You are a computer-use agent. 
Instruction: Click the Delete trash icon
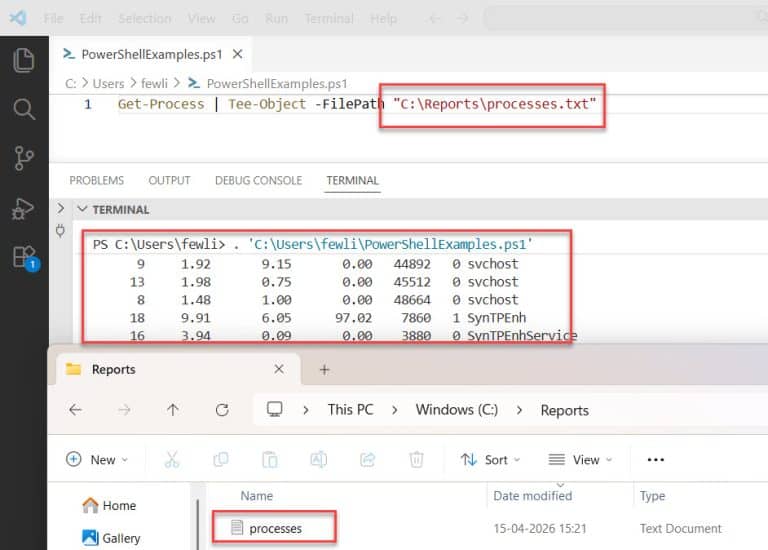point(416,459)
